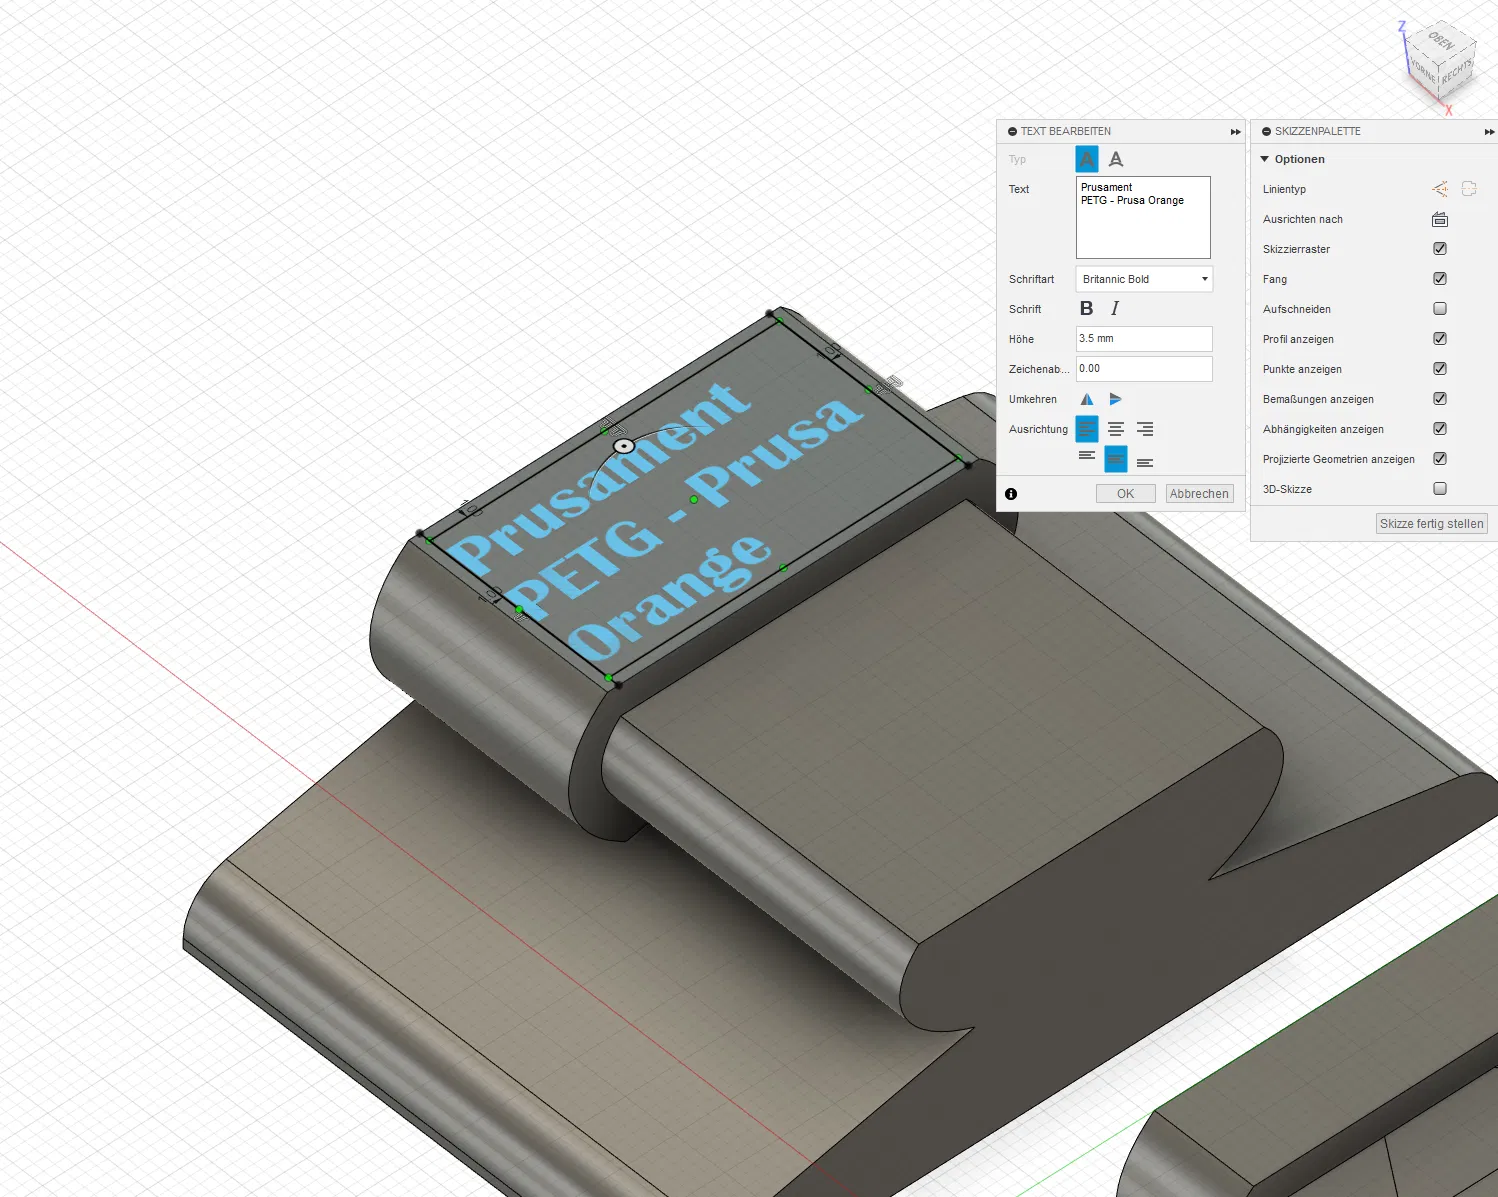This screenshot has width=1498, height=1197.
Task: Set Linientyp to construction line
Action: pos(1440,189)
